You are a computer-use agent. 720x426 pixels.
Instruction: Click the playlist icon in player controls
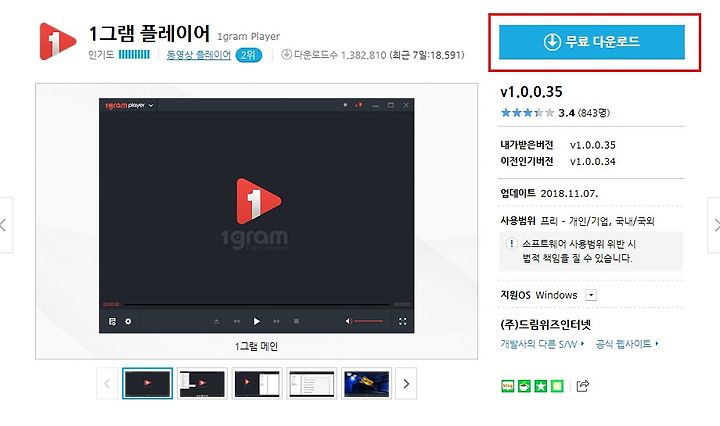pos(112,321)
